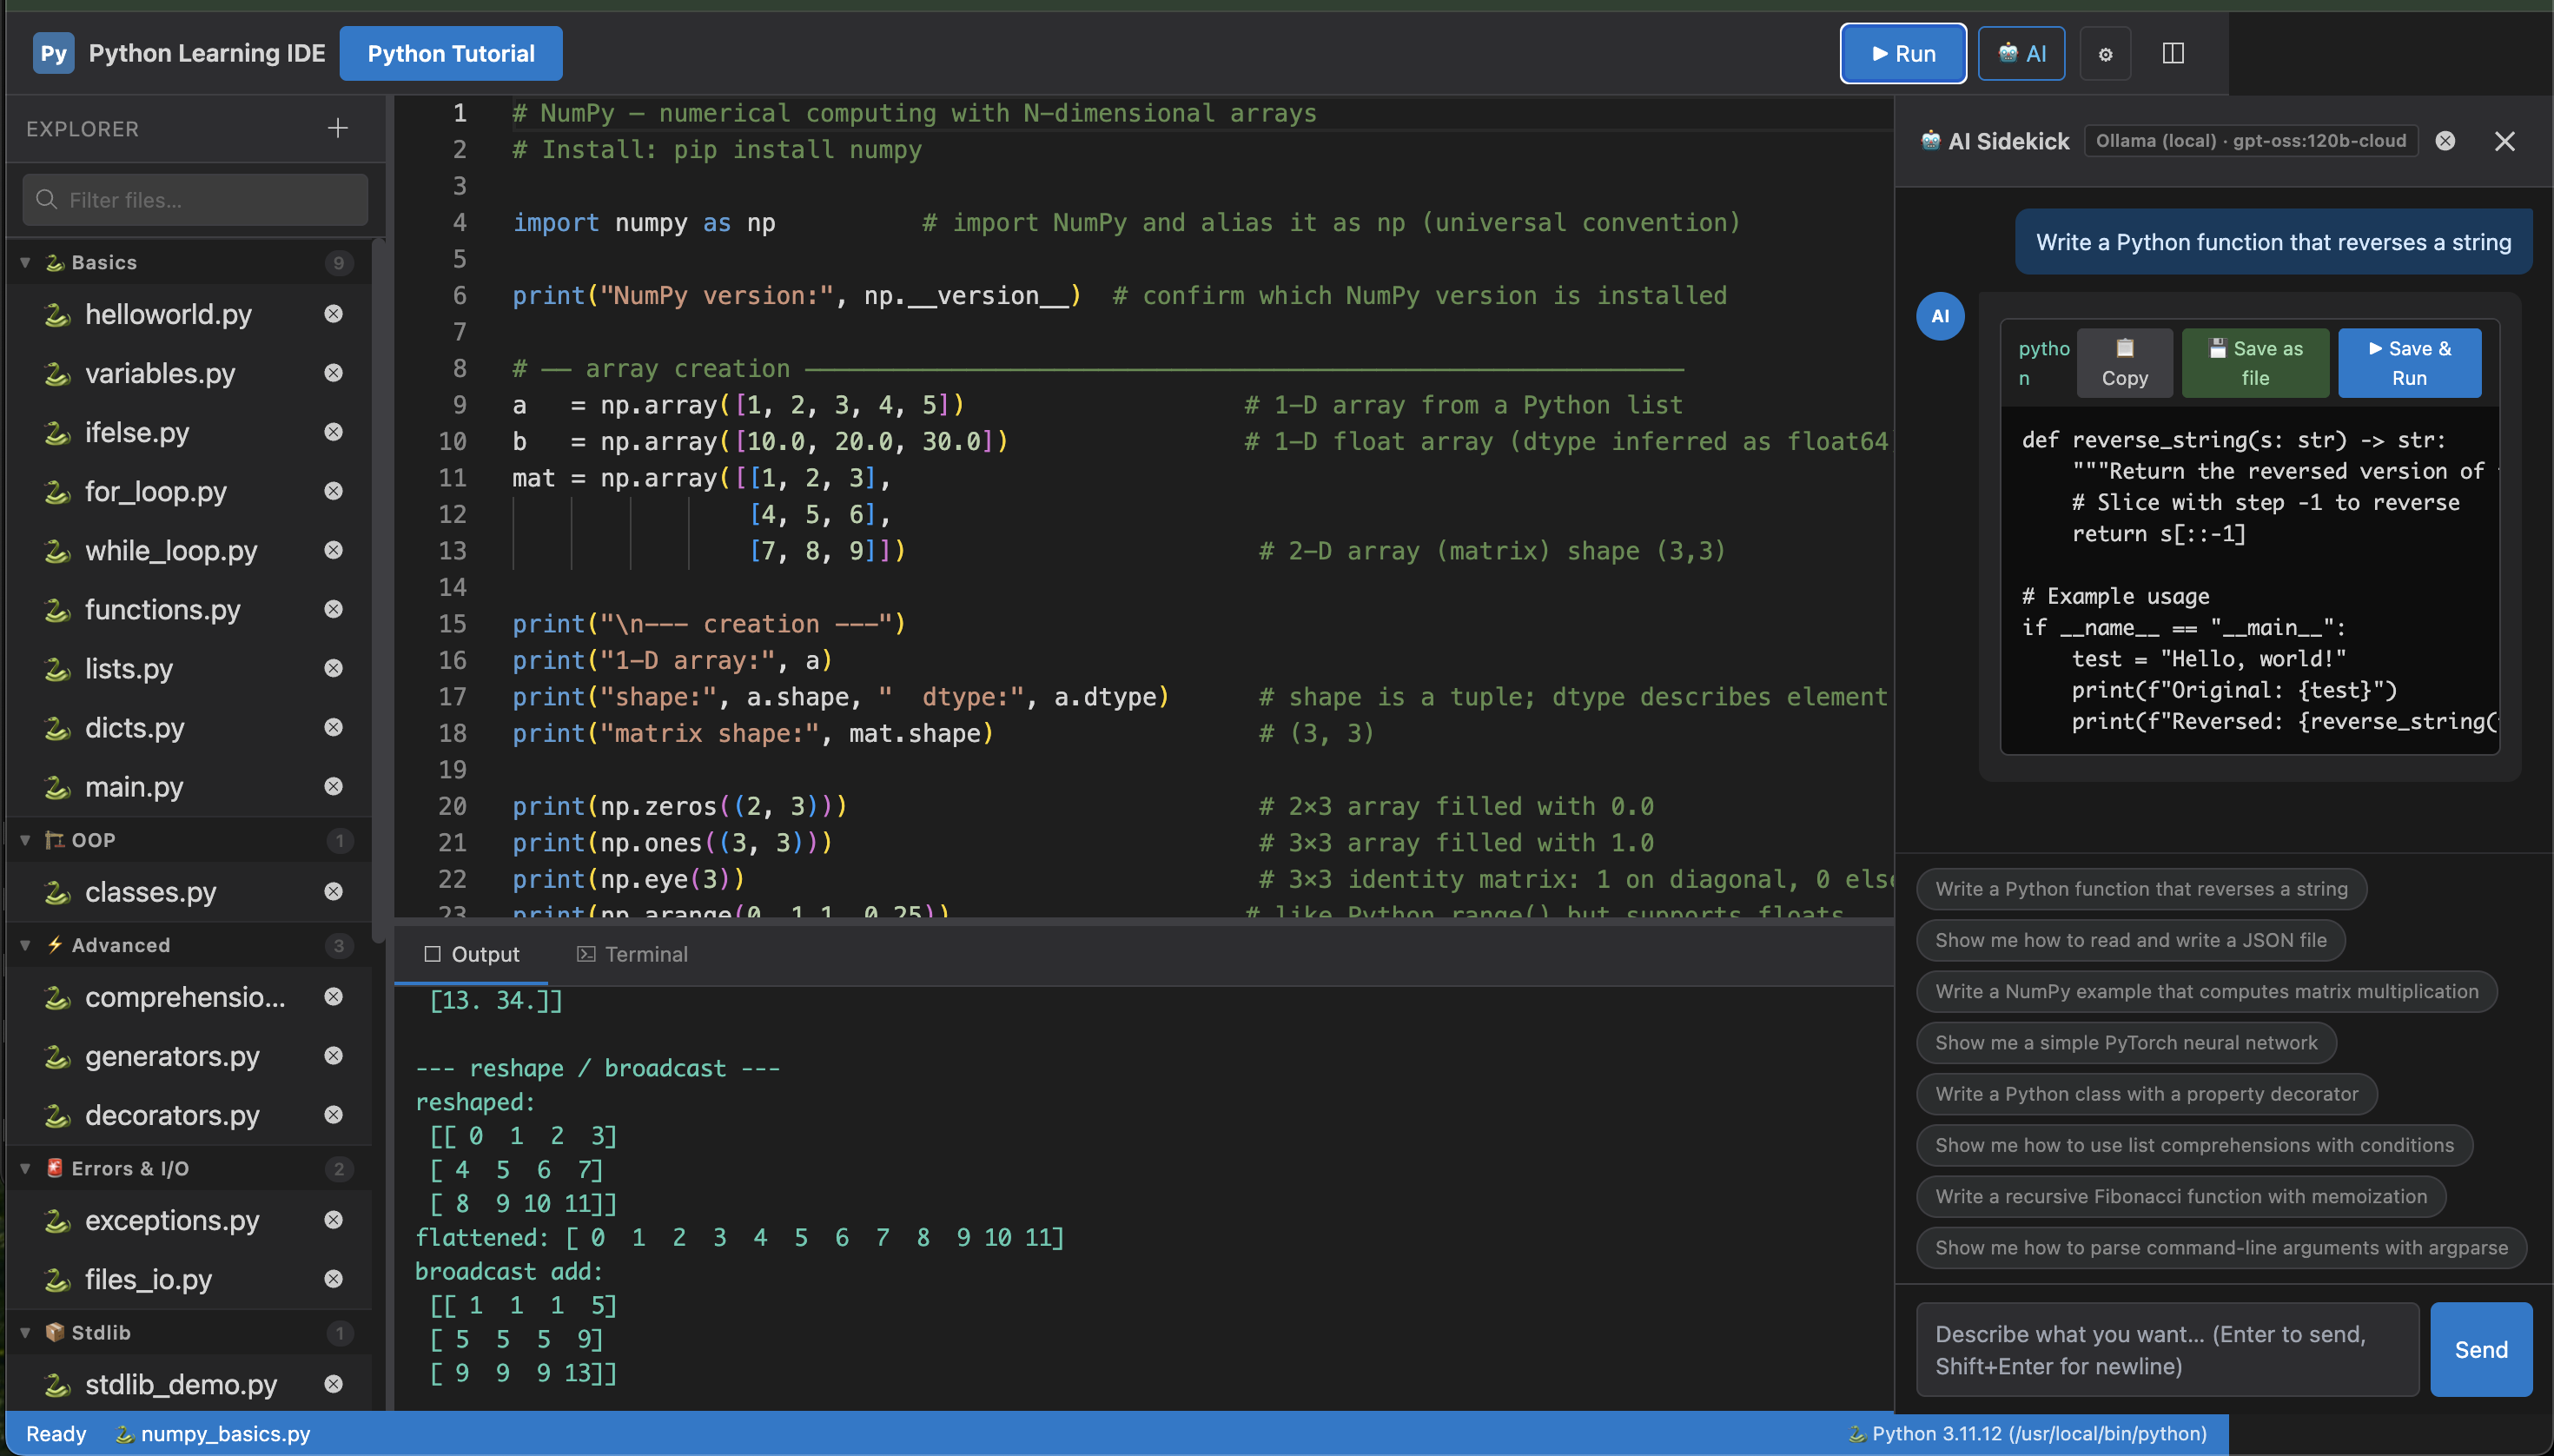This screenshot has height=1456, width=2554.
Task: Click the Python 3.11.12 interpreter status entry
Action: (2026, 1433)
